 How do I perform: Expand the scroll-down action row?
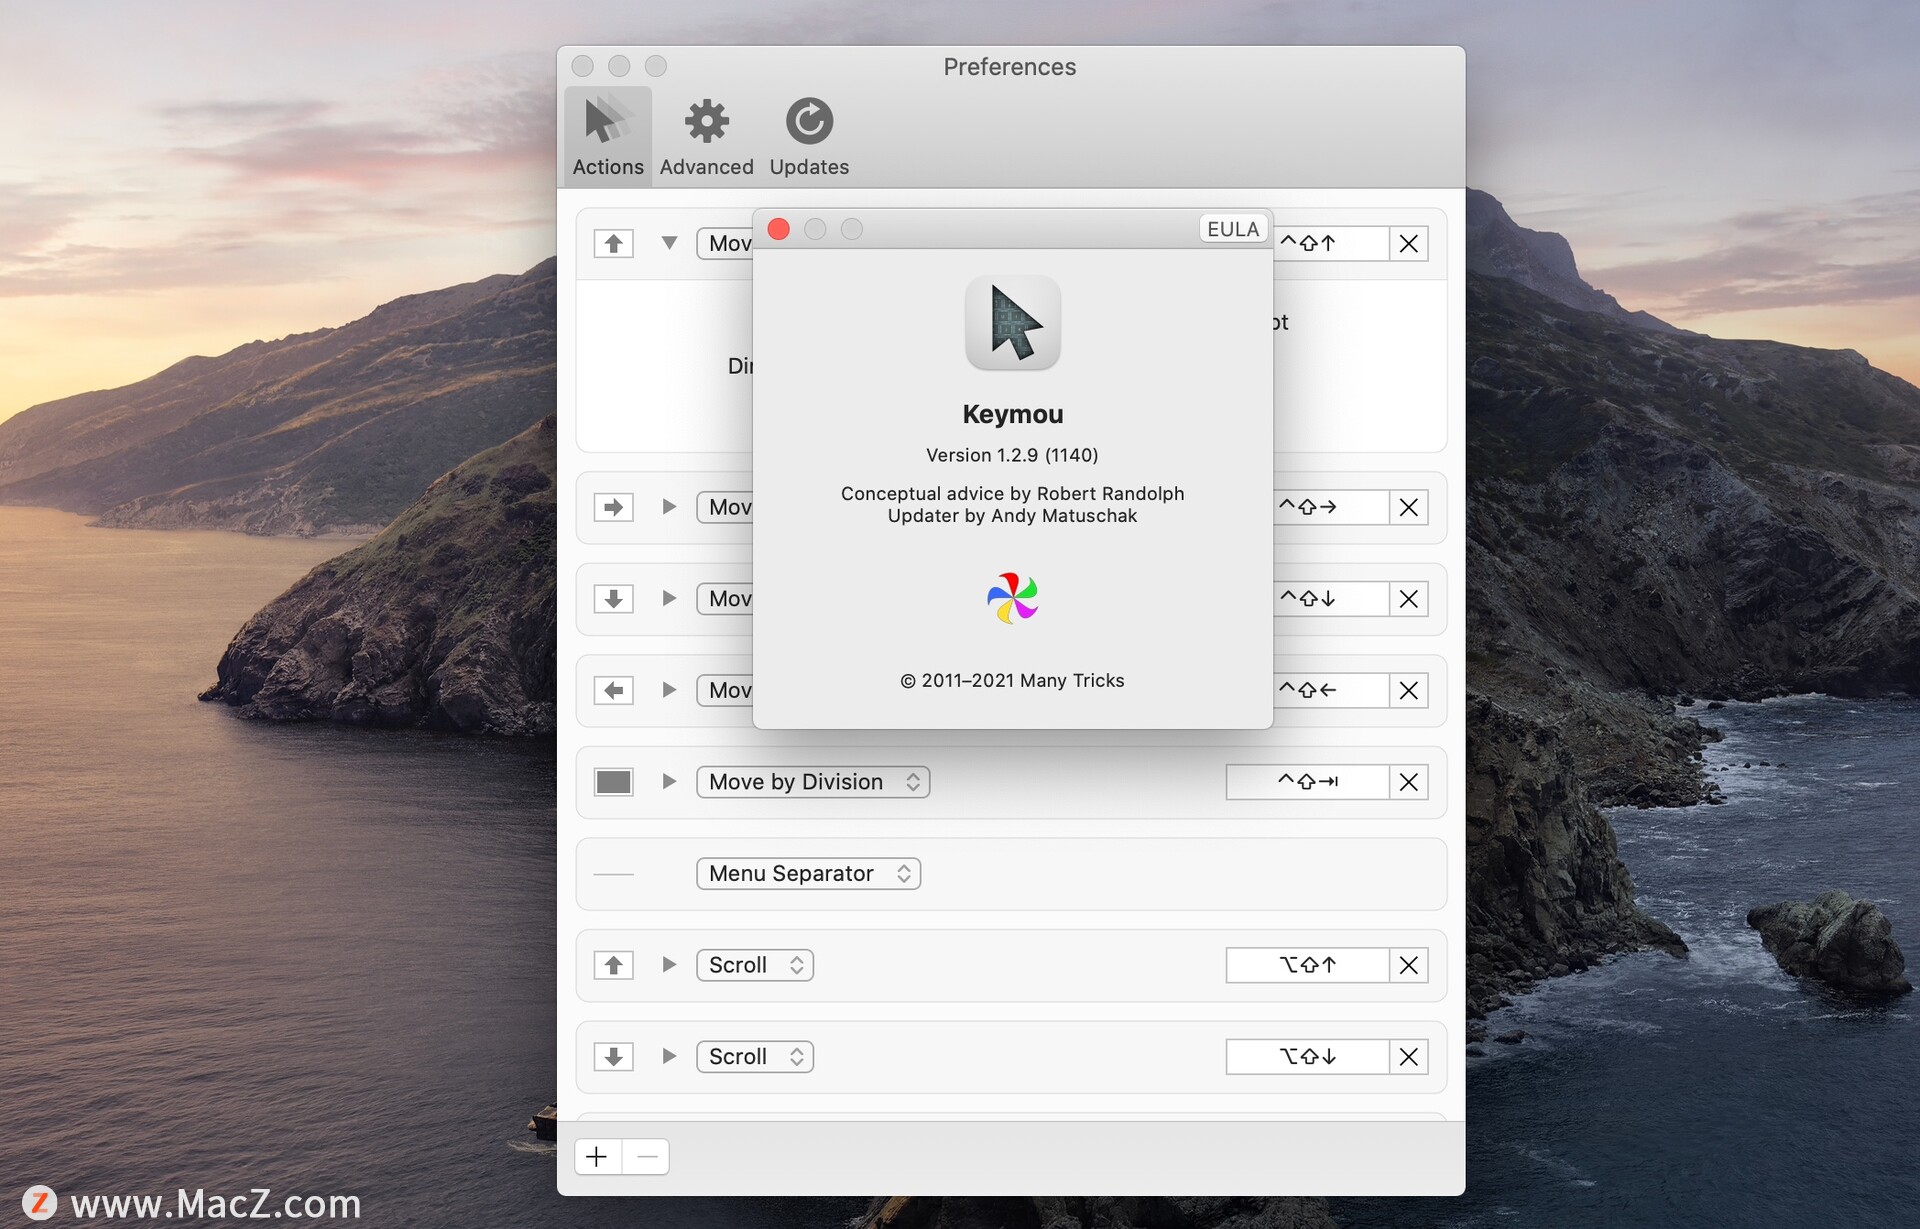669,1056
